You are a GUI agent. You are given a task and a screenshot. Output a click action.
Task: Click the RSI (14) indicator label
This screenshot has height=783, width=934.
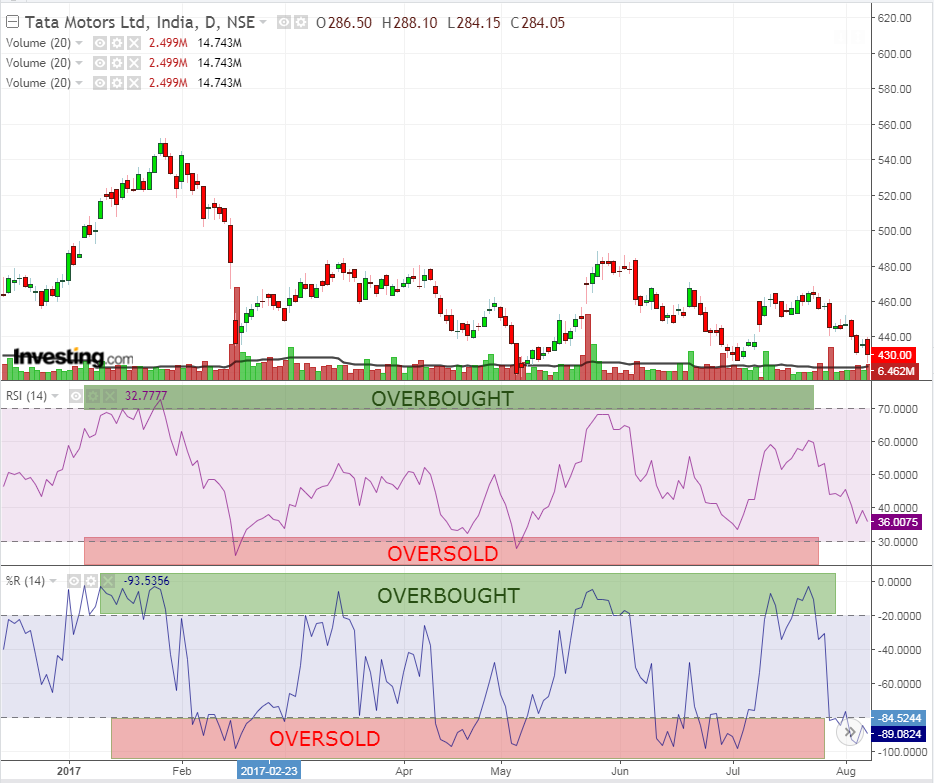[x=26, y=396]
